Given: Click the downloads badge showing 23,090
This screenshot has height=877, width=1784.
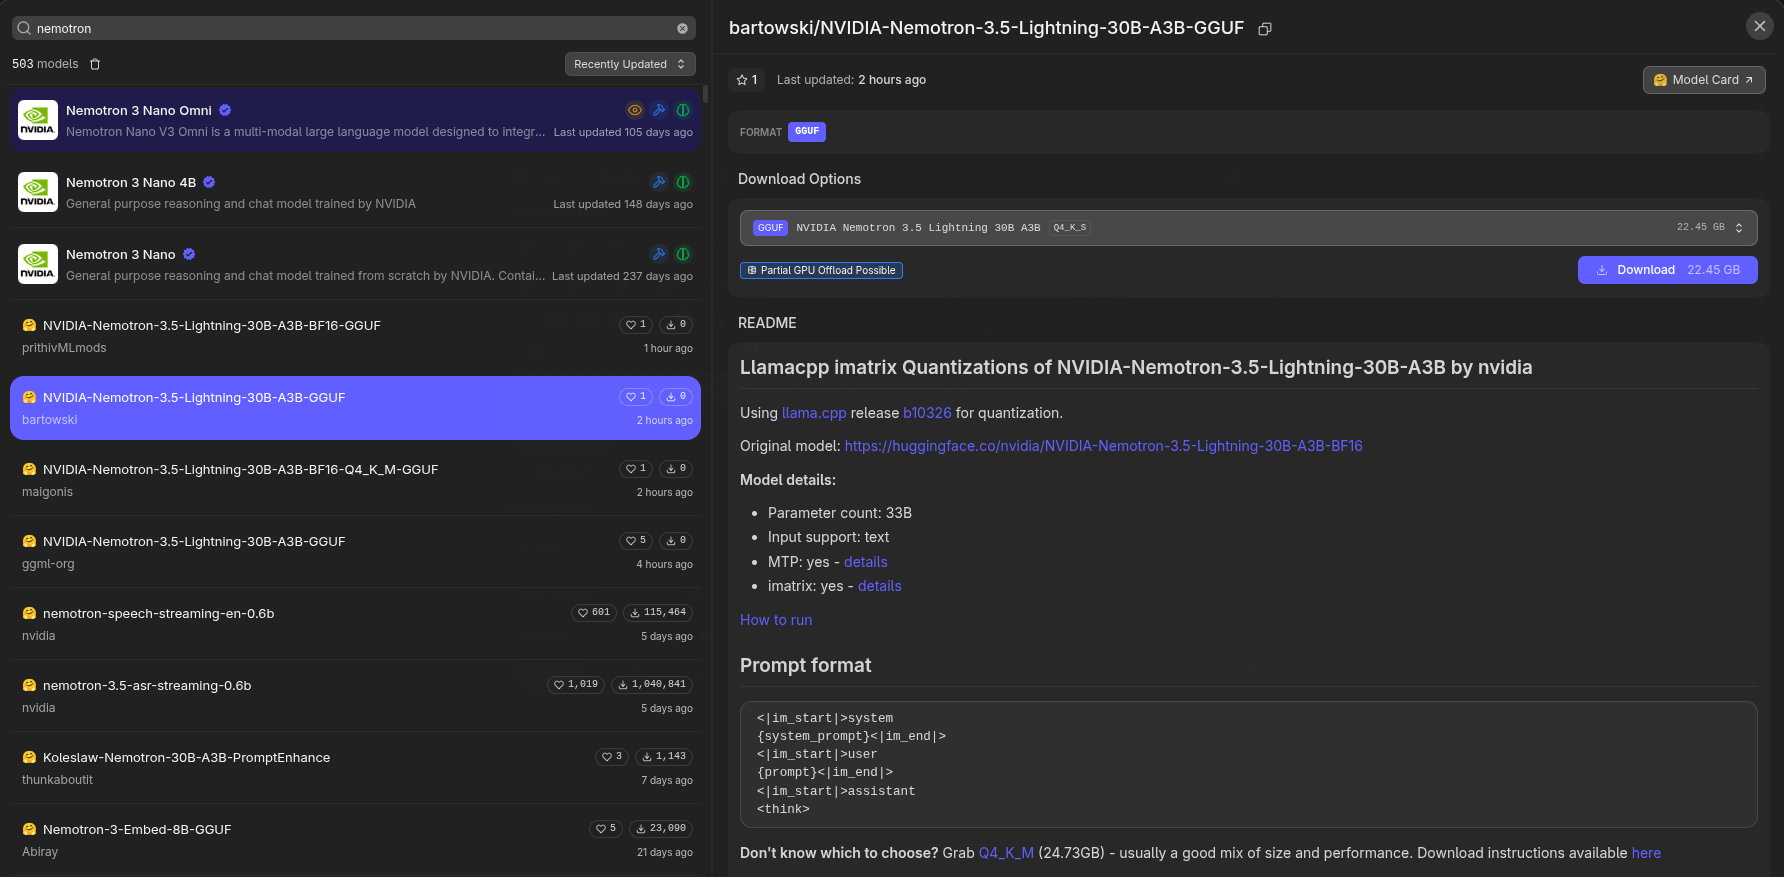Looking at the screenshot, I should point(661,828).
